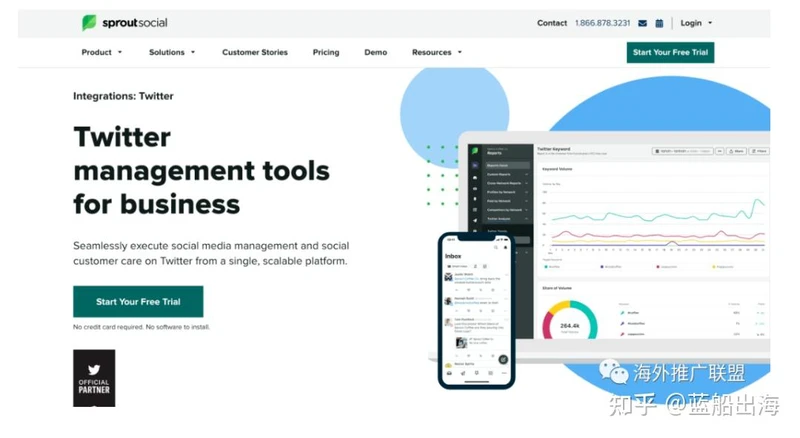Go to Customer Stories
Viewport: 800px width, 438px height.
255,52
